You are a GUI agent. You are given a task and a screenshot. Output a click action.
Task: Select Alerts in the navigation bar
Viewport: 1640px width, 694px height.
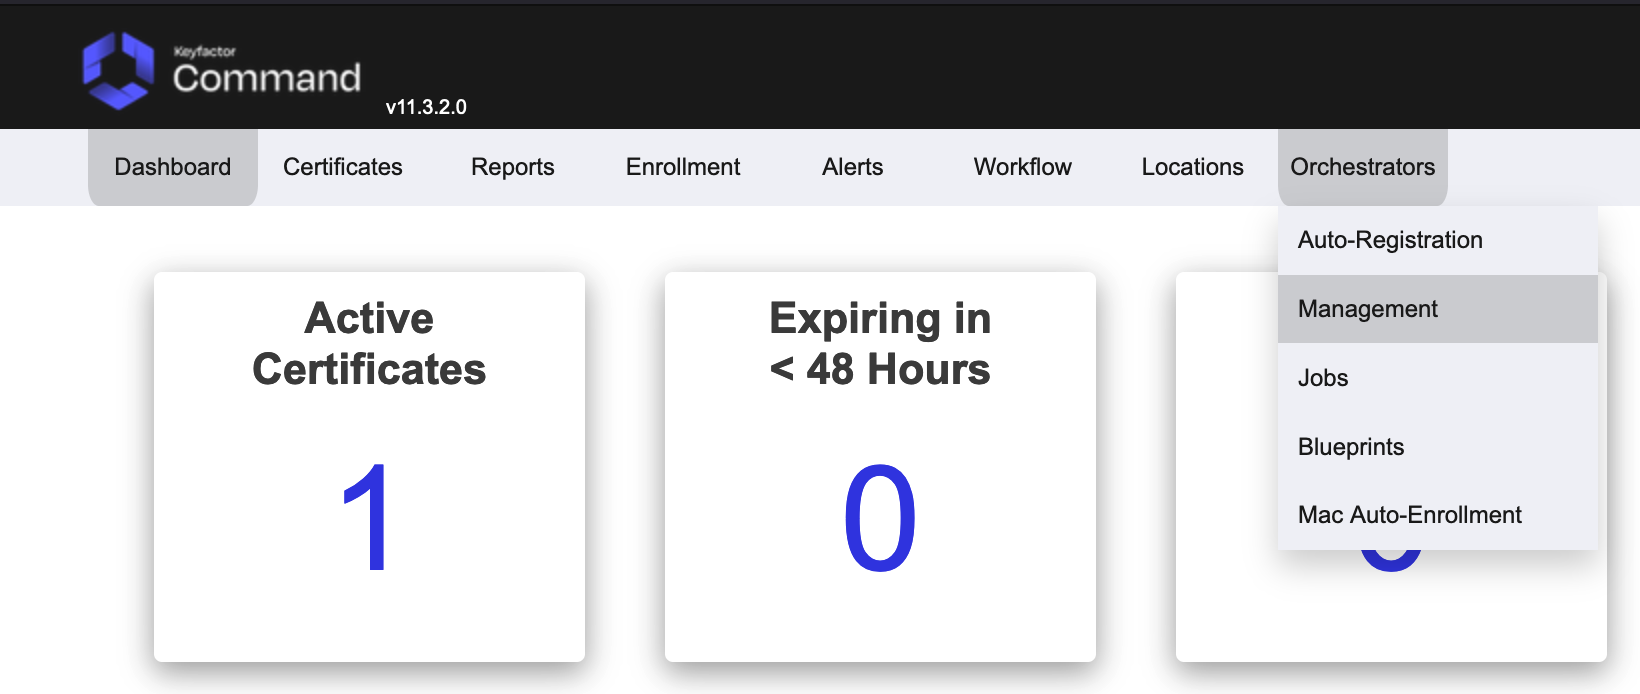(853, 167)
